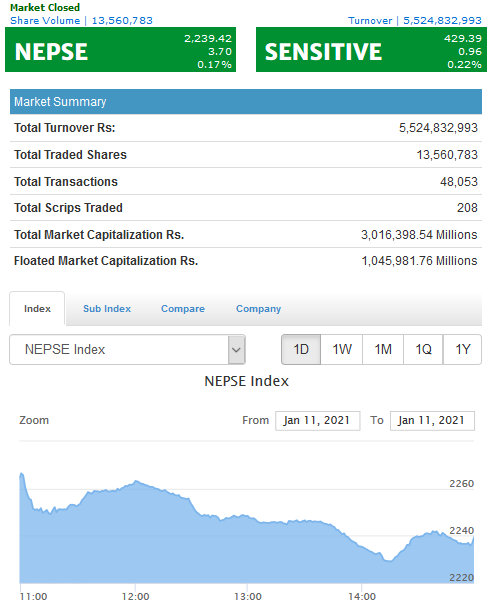Click the SENSITIVE percent change 0.22%

click(465, 65)
